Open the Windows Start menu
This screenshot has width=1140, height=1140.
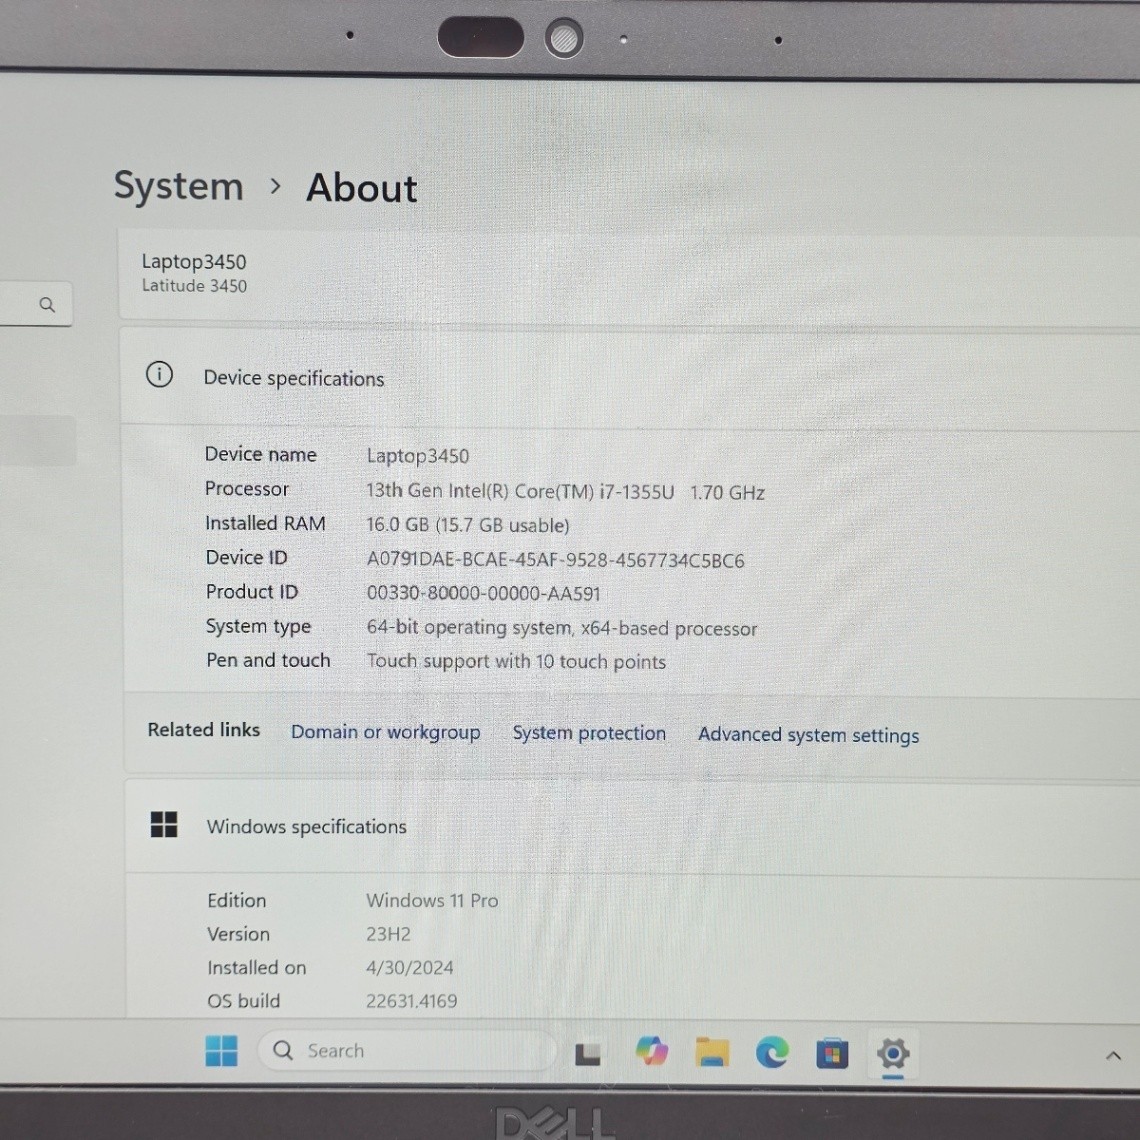click(222, 1050)
